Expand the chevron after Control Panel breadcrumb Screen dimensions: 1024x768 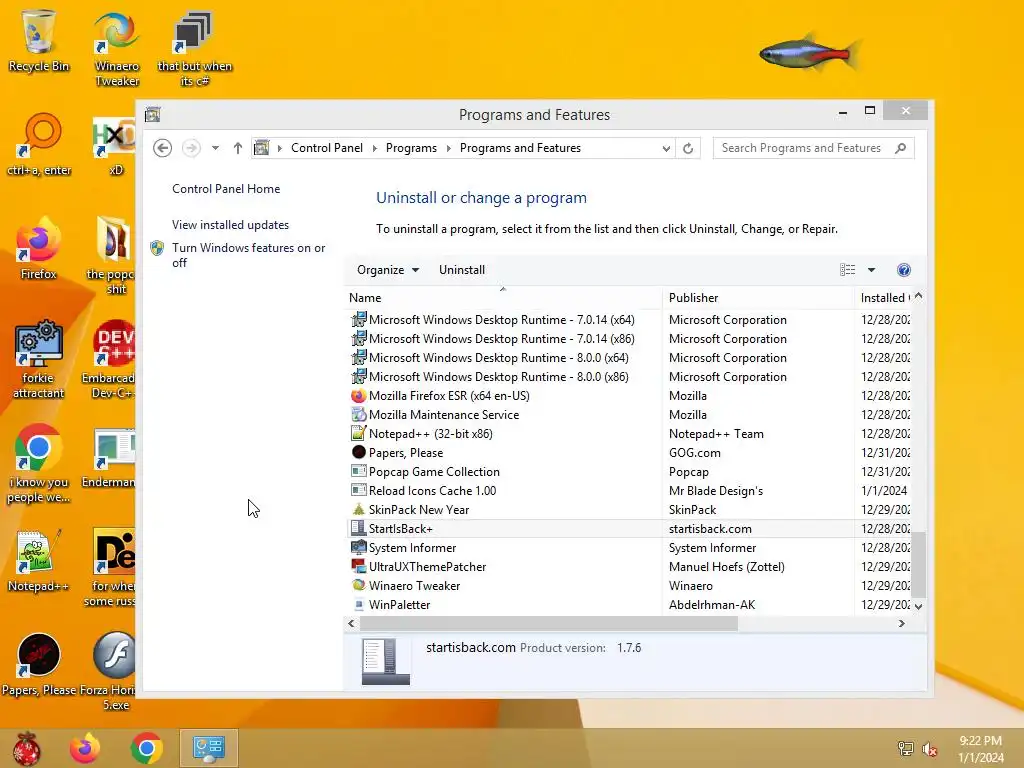point(375,148)
